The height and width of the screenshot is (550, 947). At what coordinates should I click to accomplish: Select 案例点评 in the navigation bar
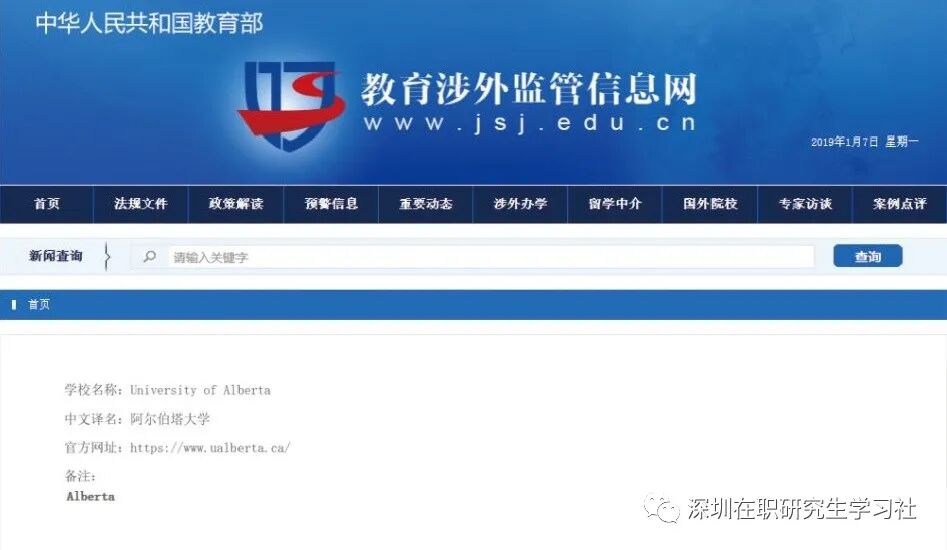point(899,204)
